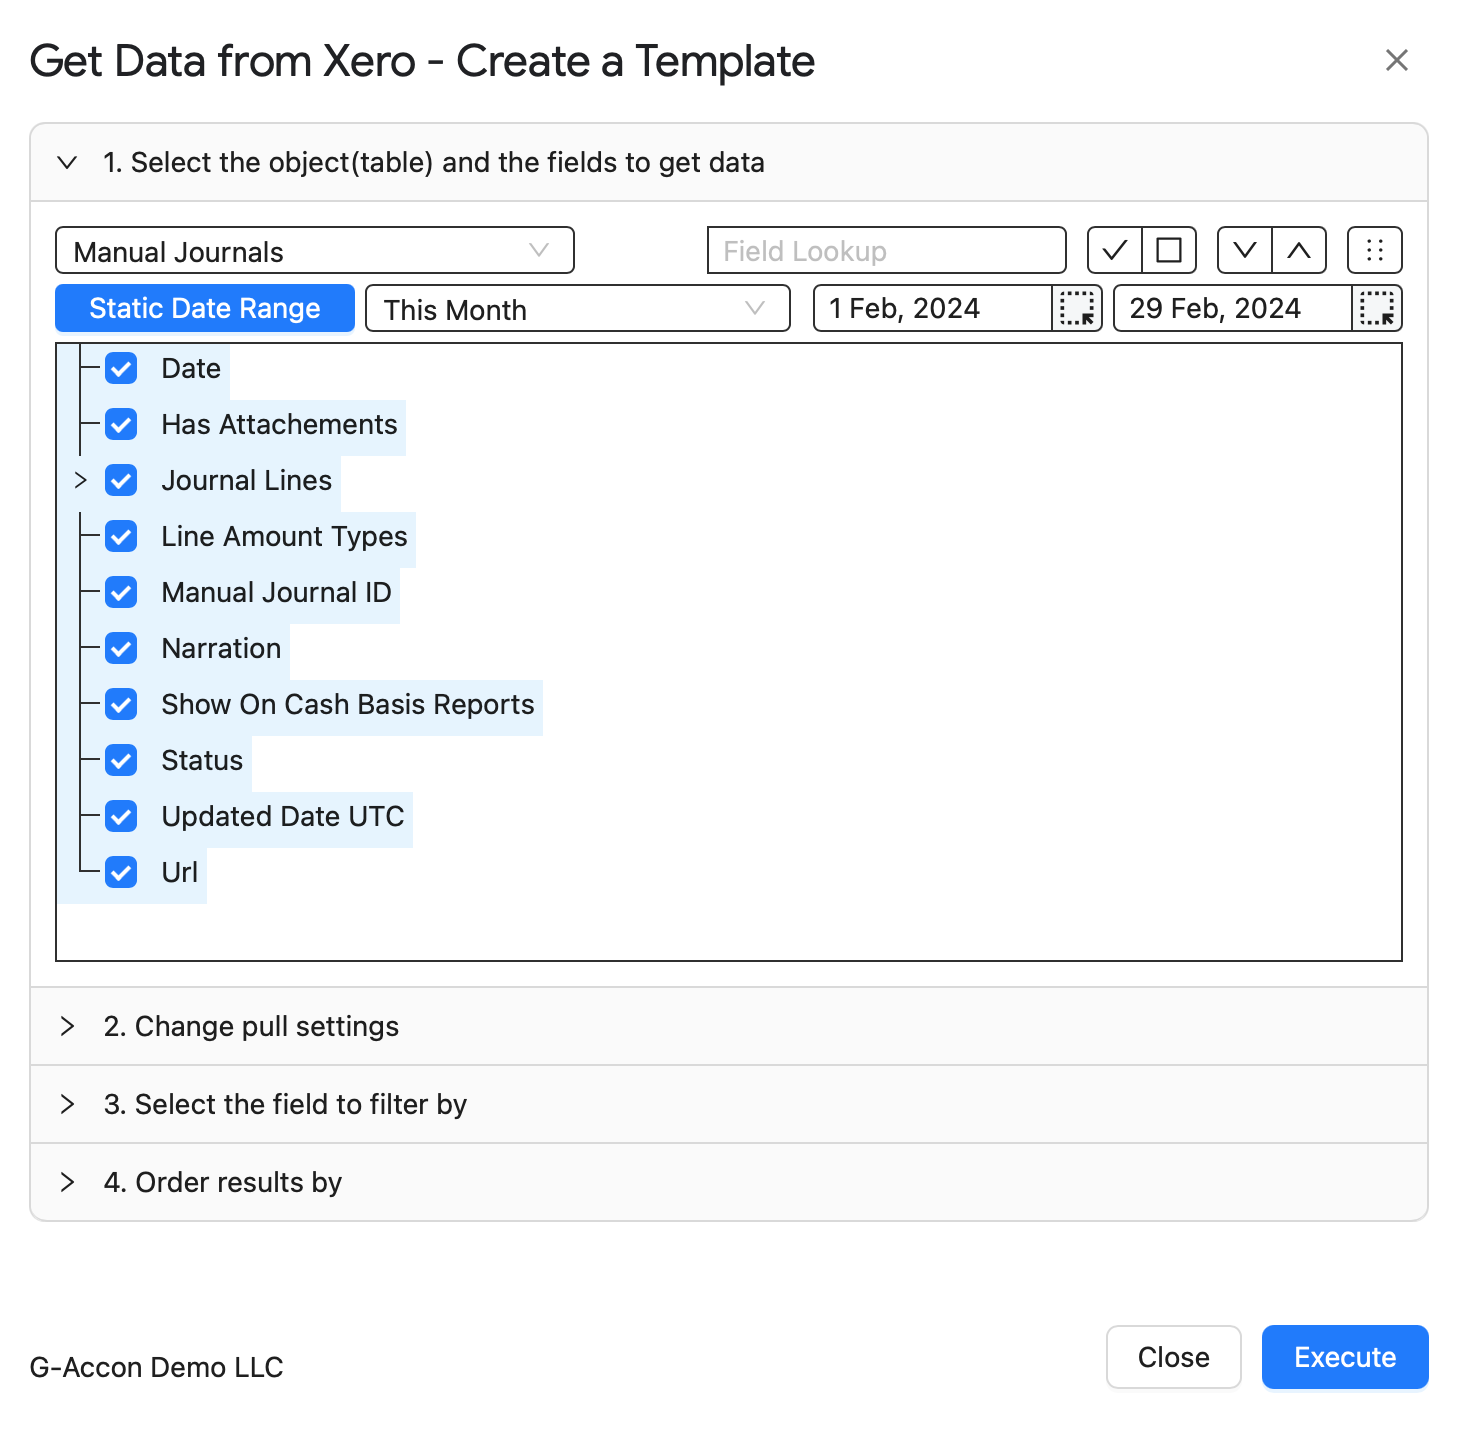Click the expand all down-chevron icon
The width and height of the screenshot is (1460, 1432).
(1244, 250)
